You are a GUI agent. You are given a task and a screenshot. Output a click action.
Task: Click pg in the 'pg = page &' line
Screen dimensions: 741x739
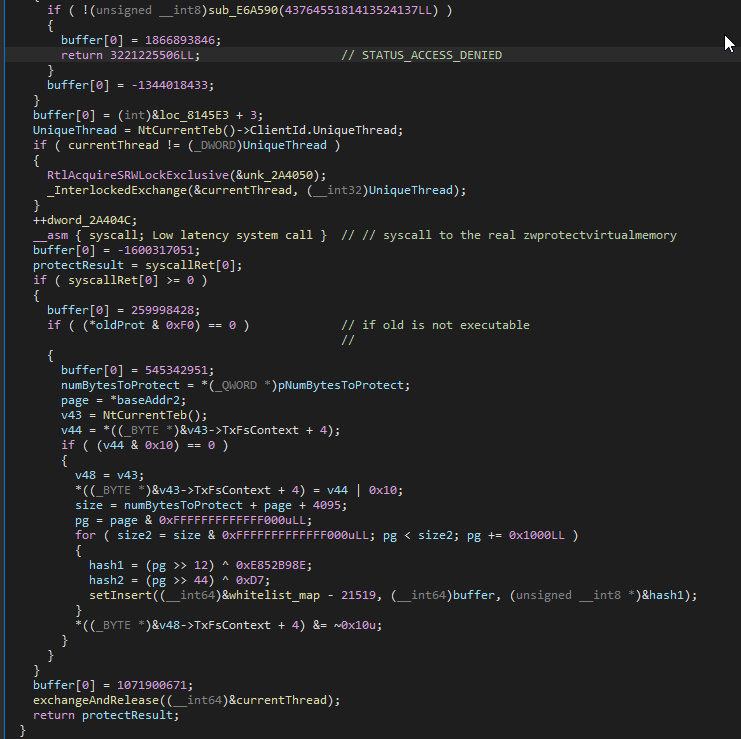tap(82, 520)
